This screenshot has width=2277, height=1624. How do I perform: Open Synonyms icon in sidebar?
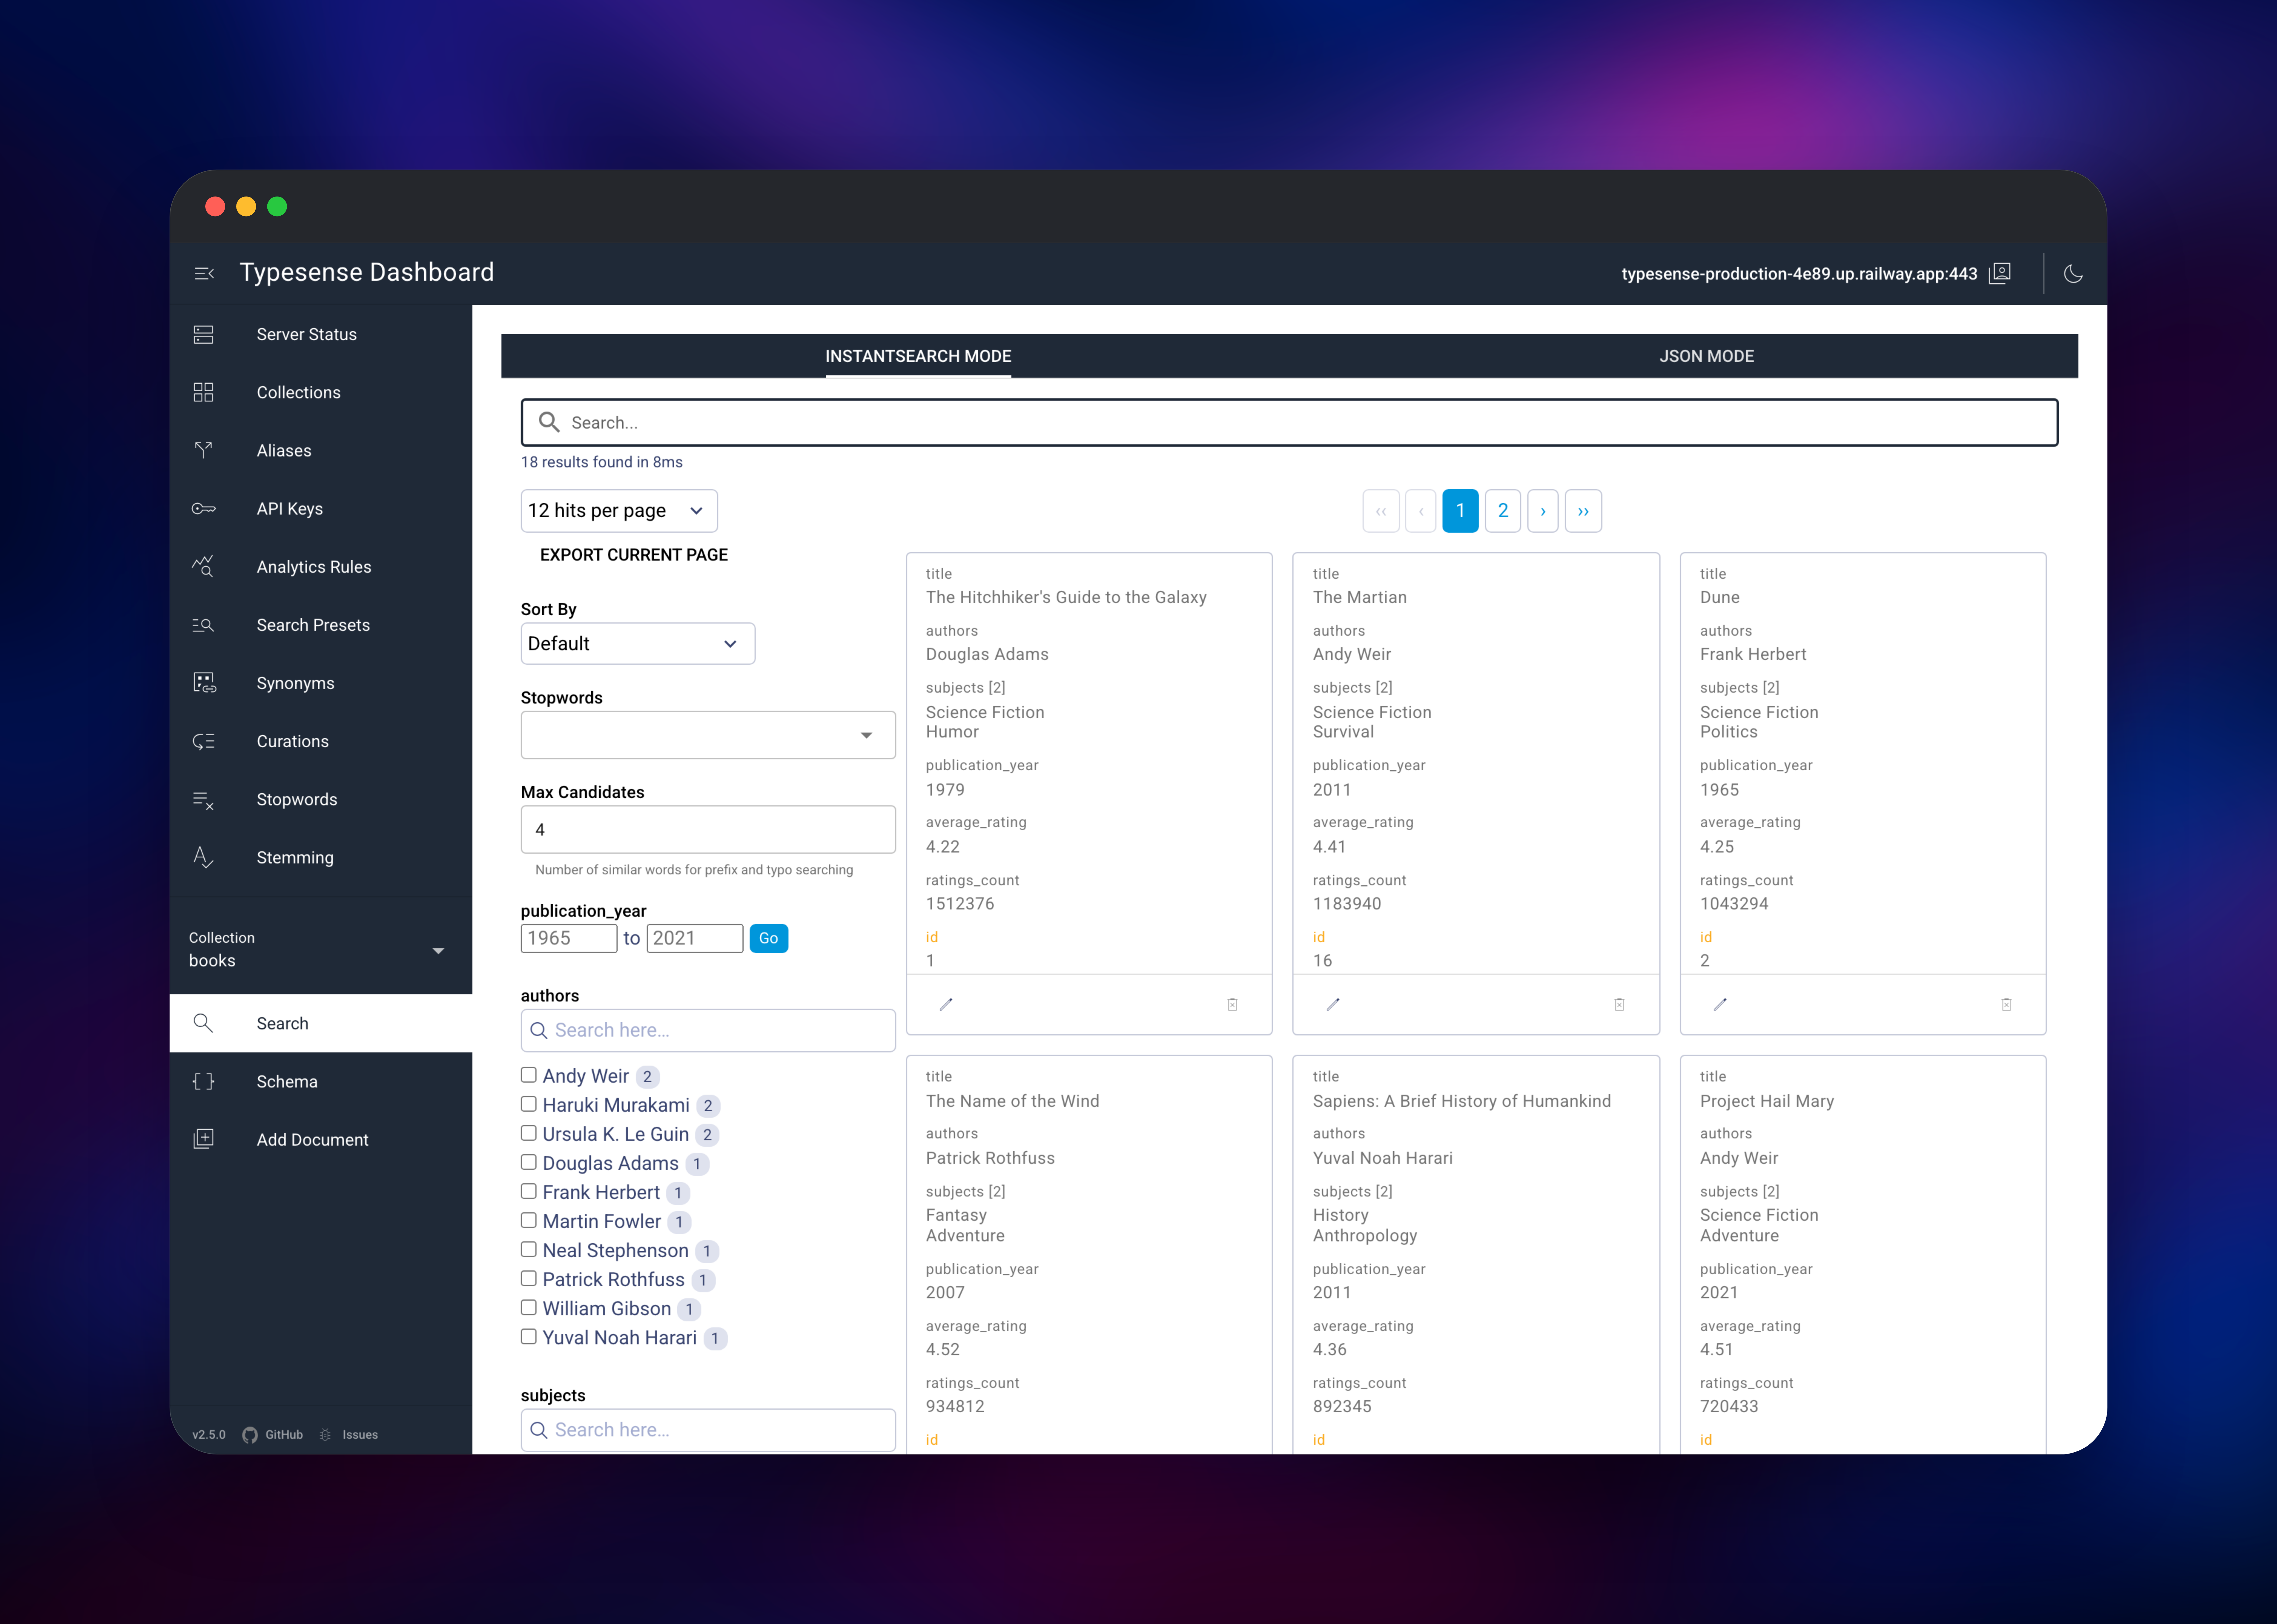pos(204,683)
